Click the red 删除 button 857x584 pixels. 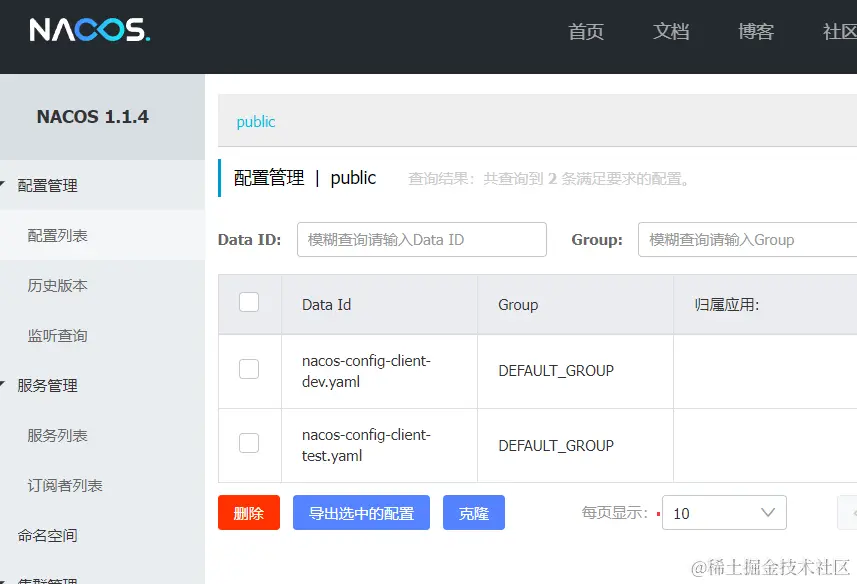click(x=249, y=512)
